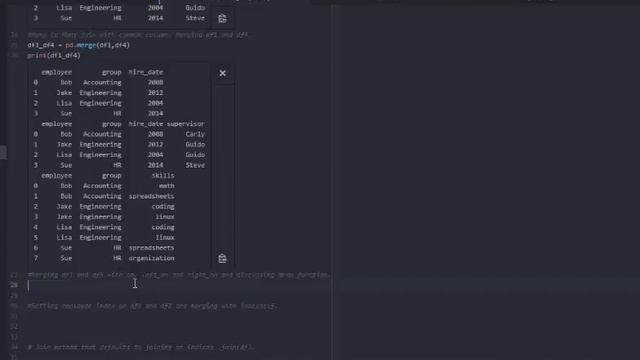Screen dimensions: 640x360
Task: Click the 'supervisor' column header
Action: [186, 124]
